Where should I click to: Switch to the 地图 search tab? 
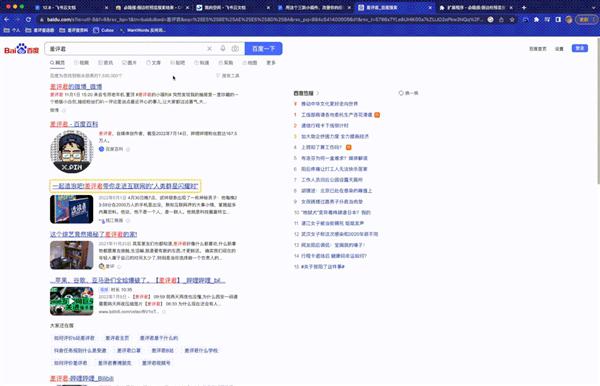pyautogui.click(x=249, y=62)
